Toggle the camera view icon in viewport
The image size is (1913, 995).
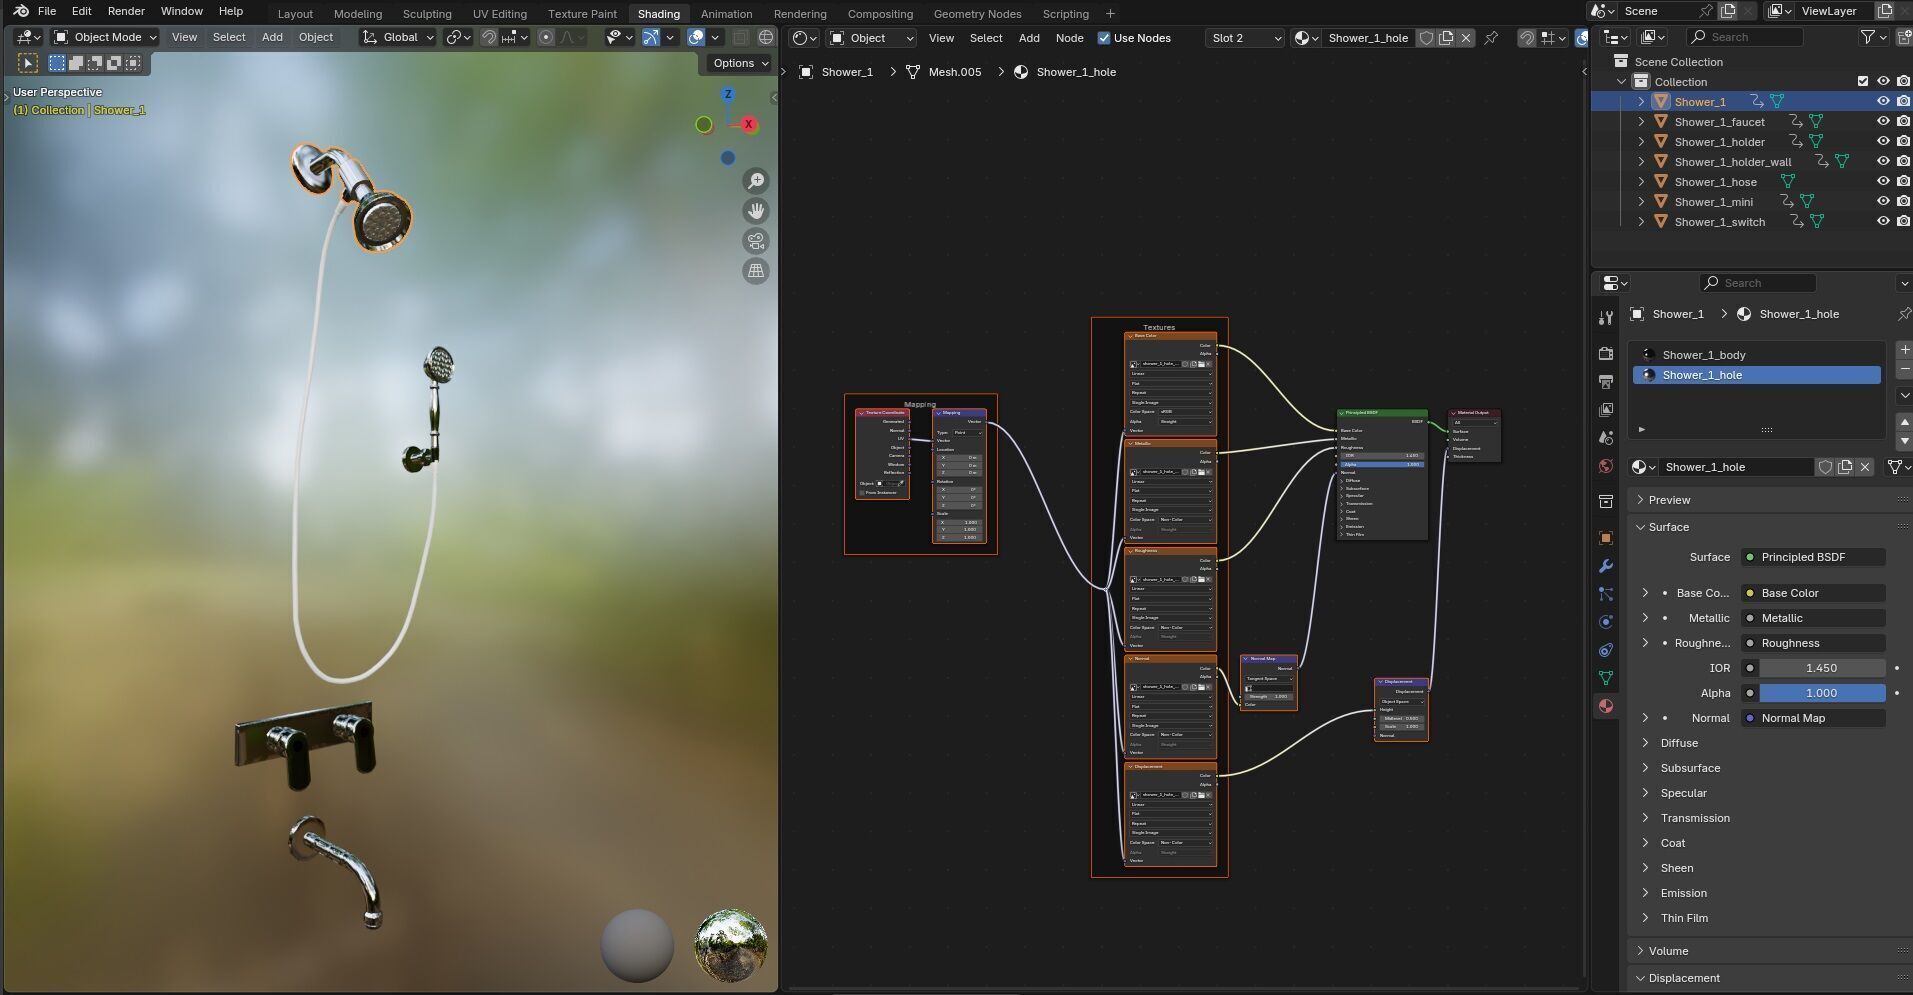756,241
